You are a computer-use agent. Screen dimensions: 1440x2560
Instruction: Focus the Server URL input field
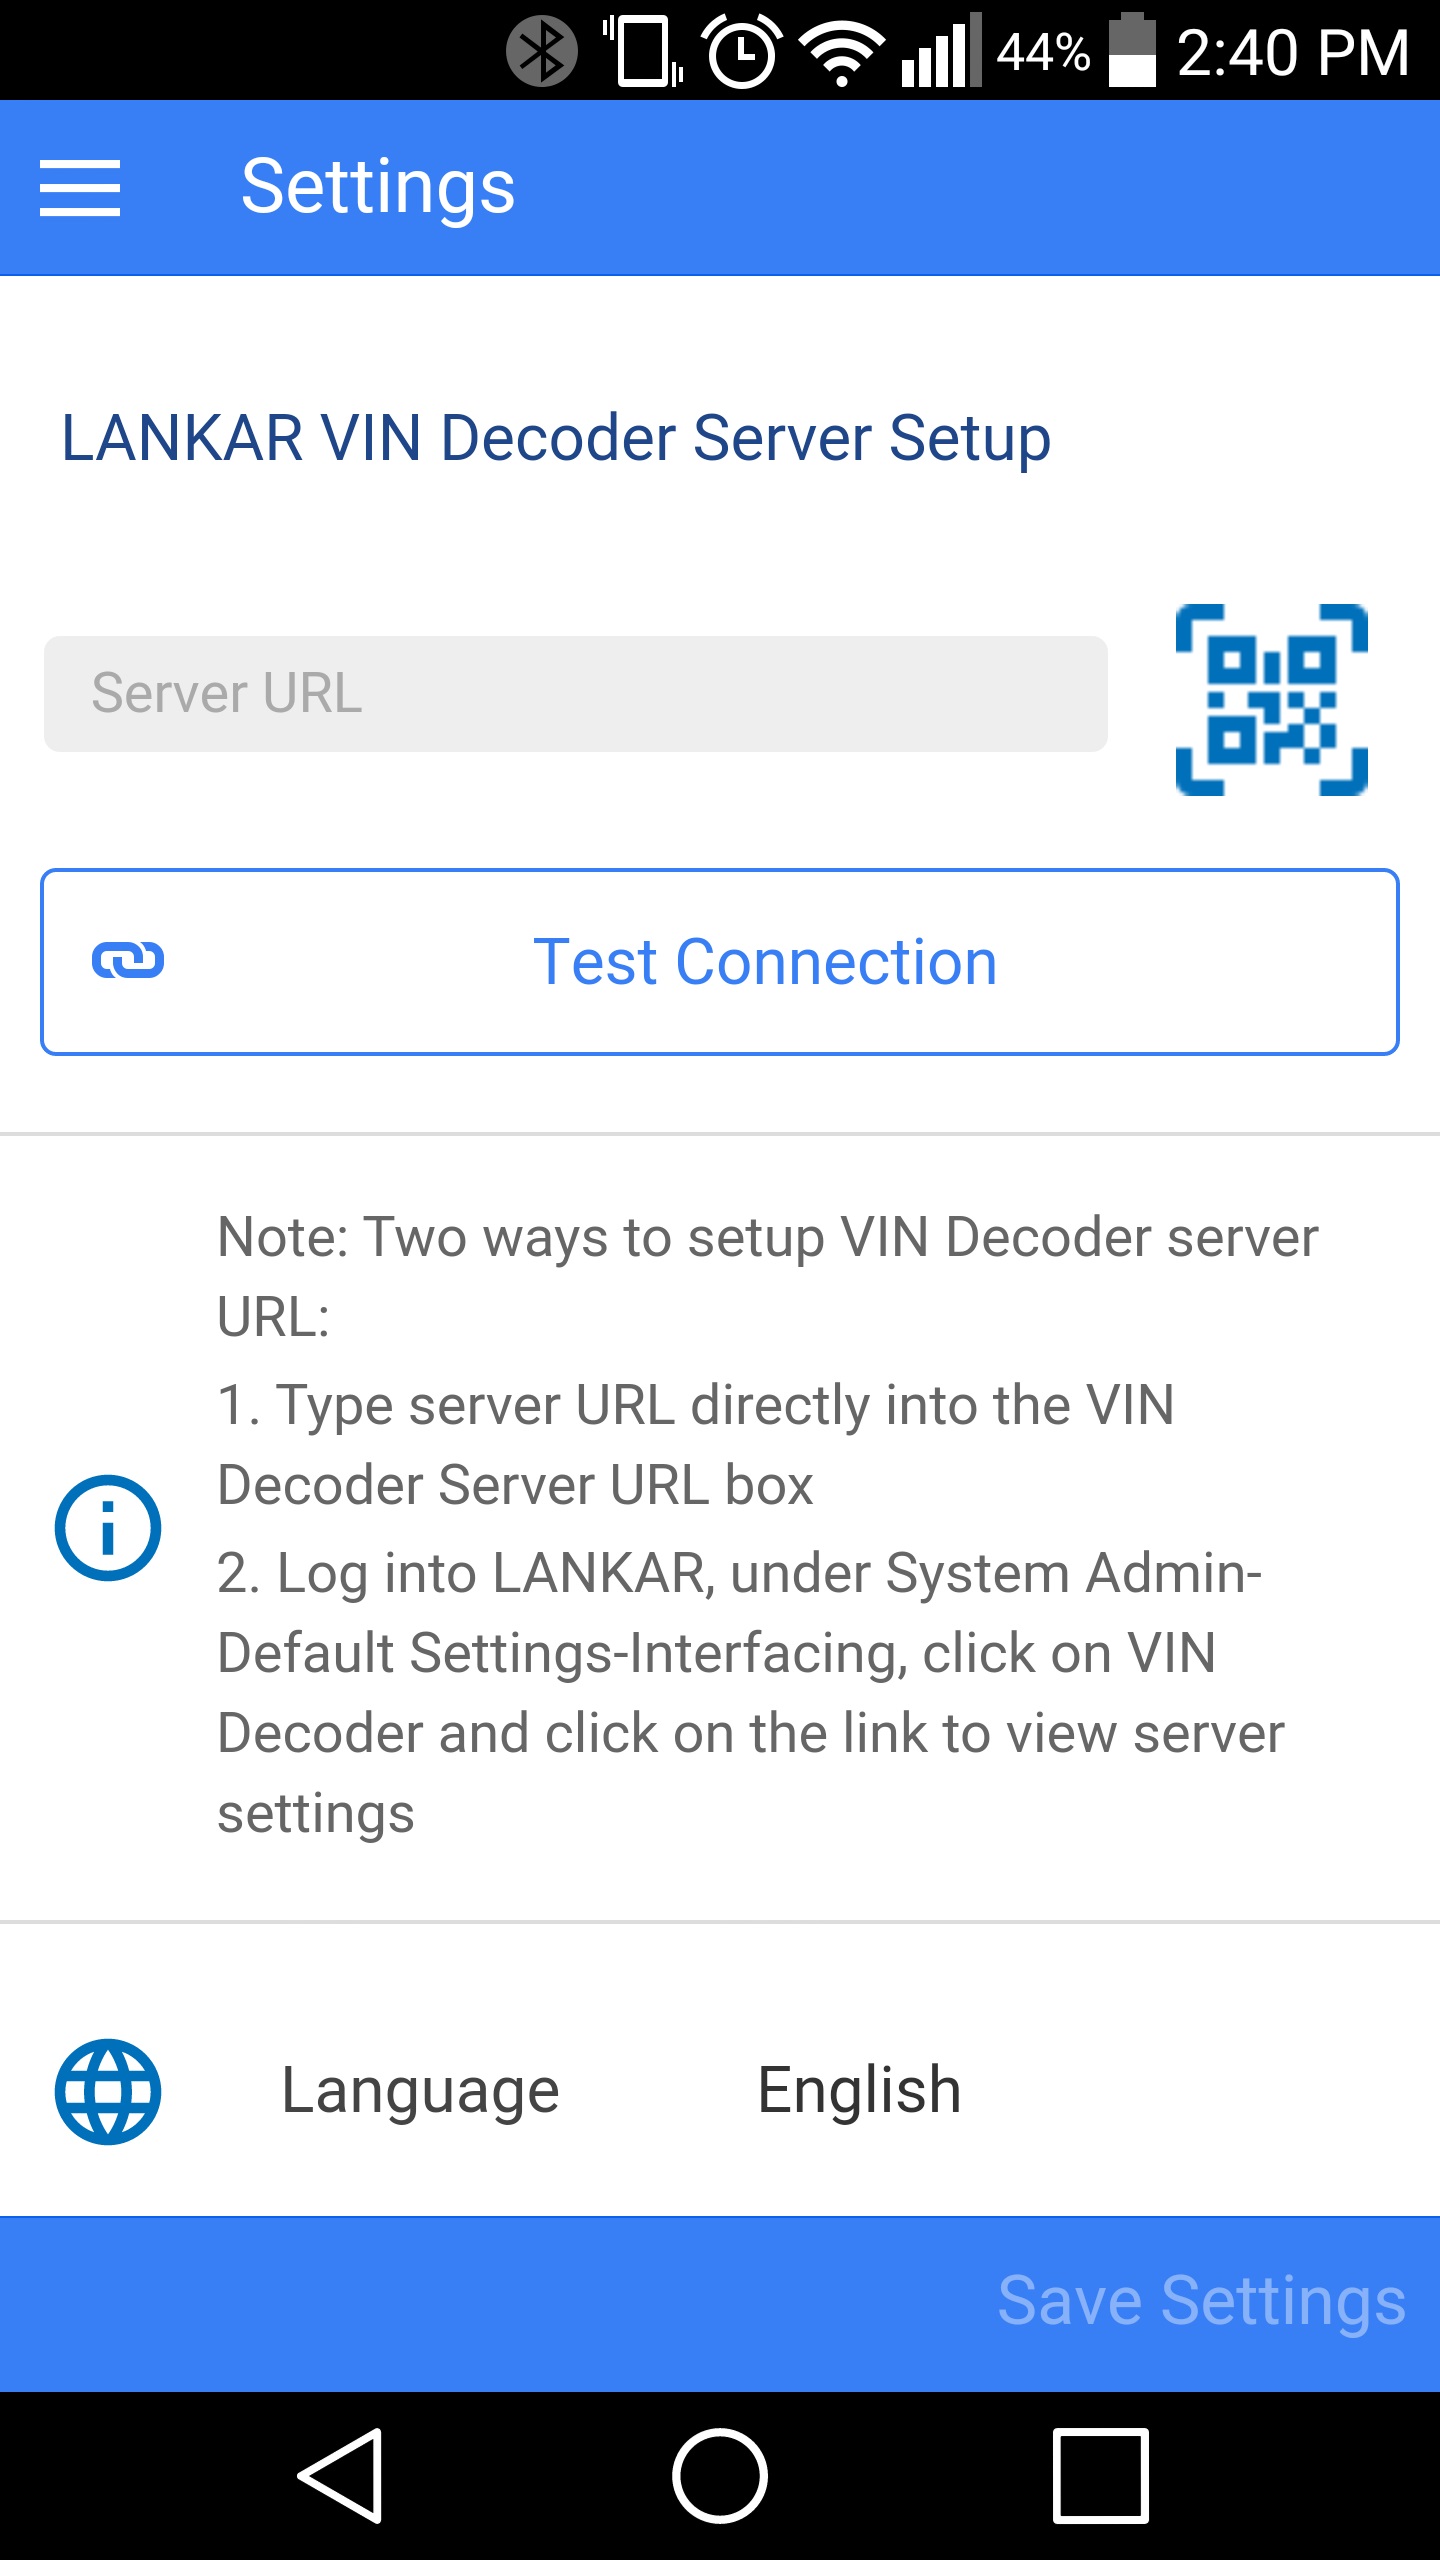tap(575, 694)
